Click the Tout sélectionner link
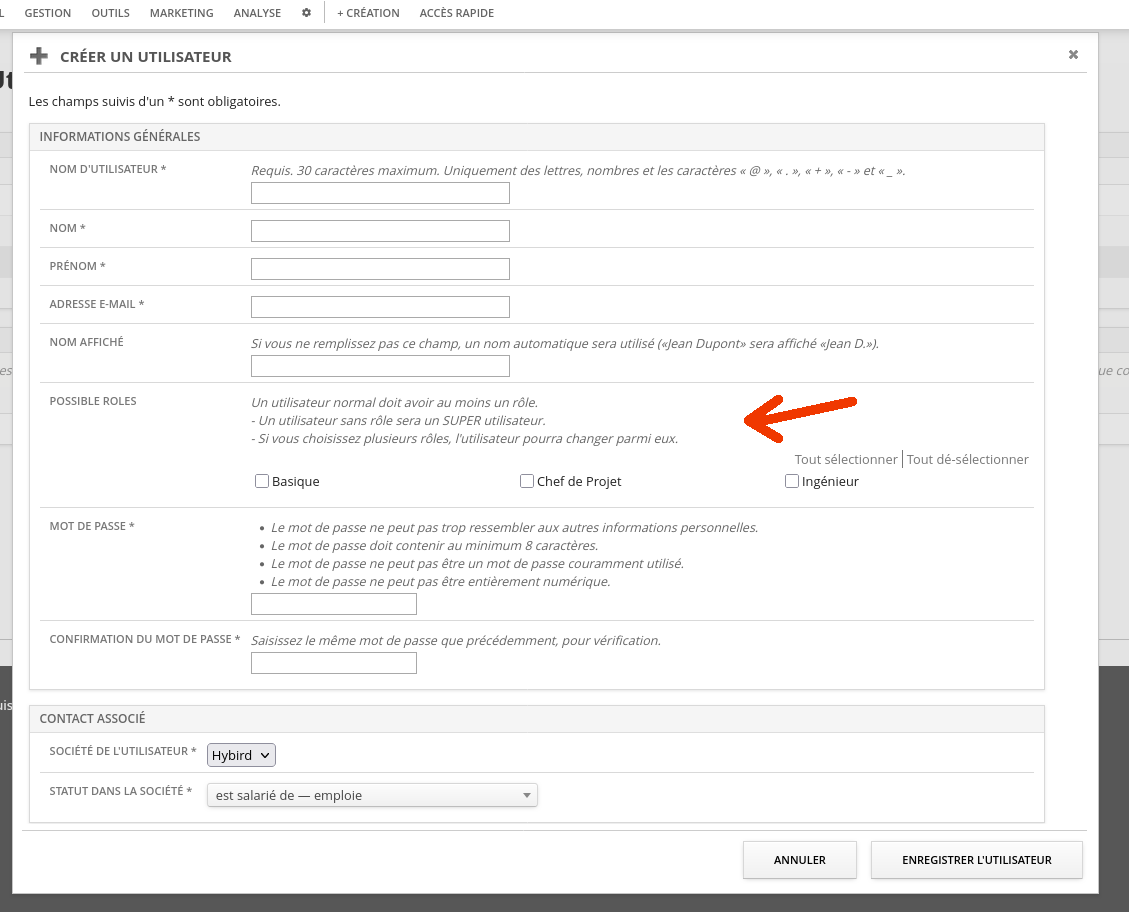This screenshot has height=912, width=1129. [x=845, y=459]
